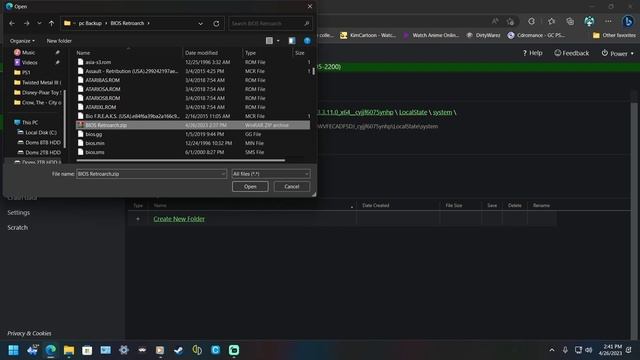The image size is (640, 360).
Task: Click the Create New Folder link
Action: tap(179, 219)
